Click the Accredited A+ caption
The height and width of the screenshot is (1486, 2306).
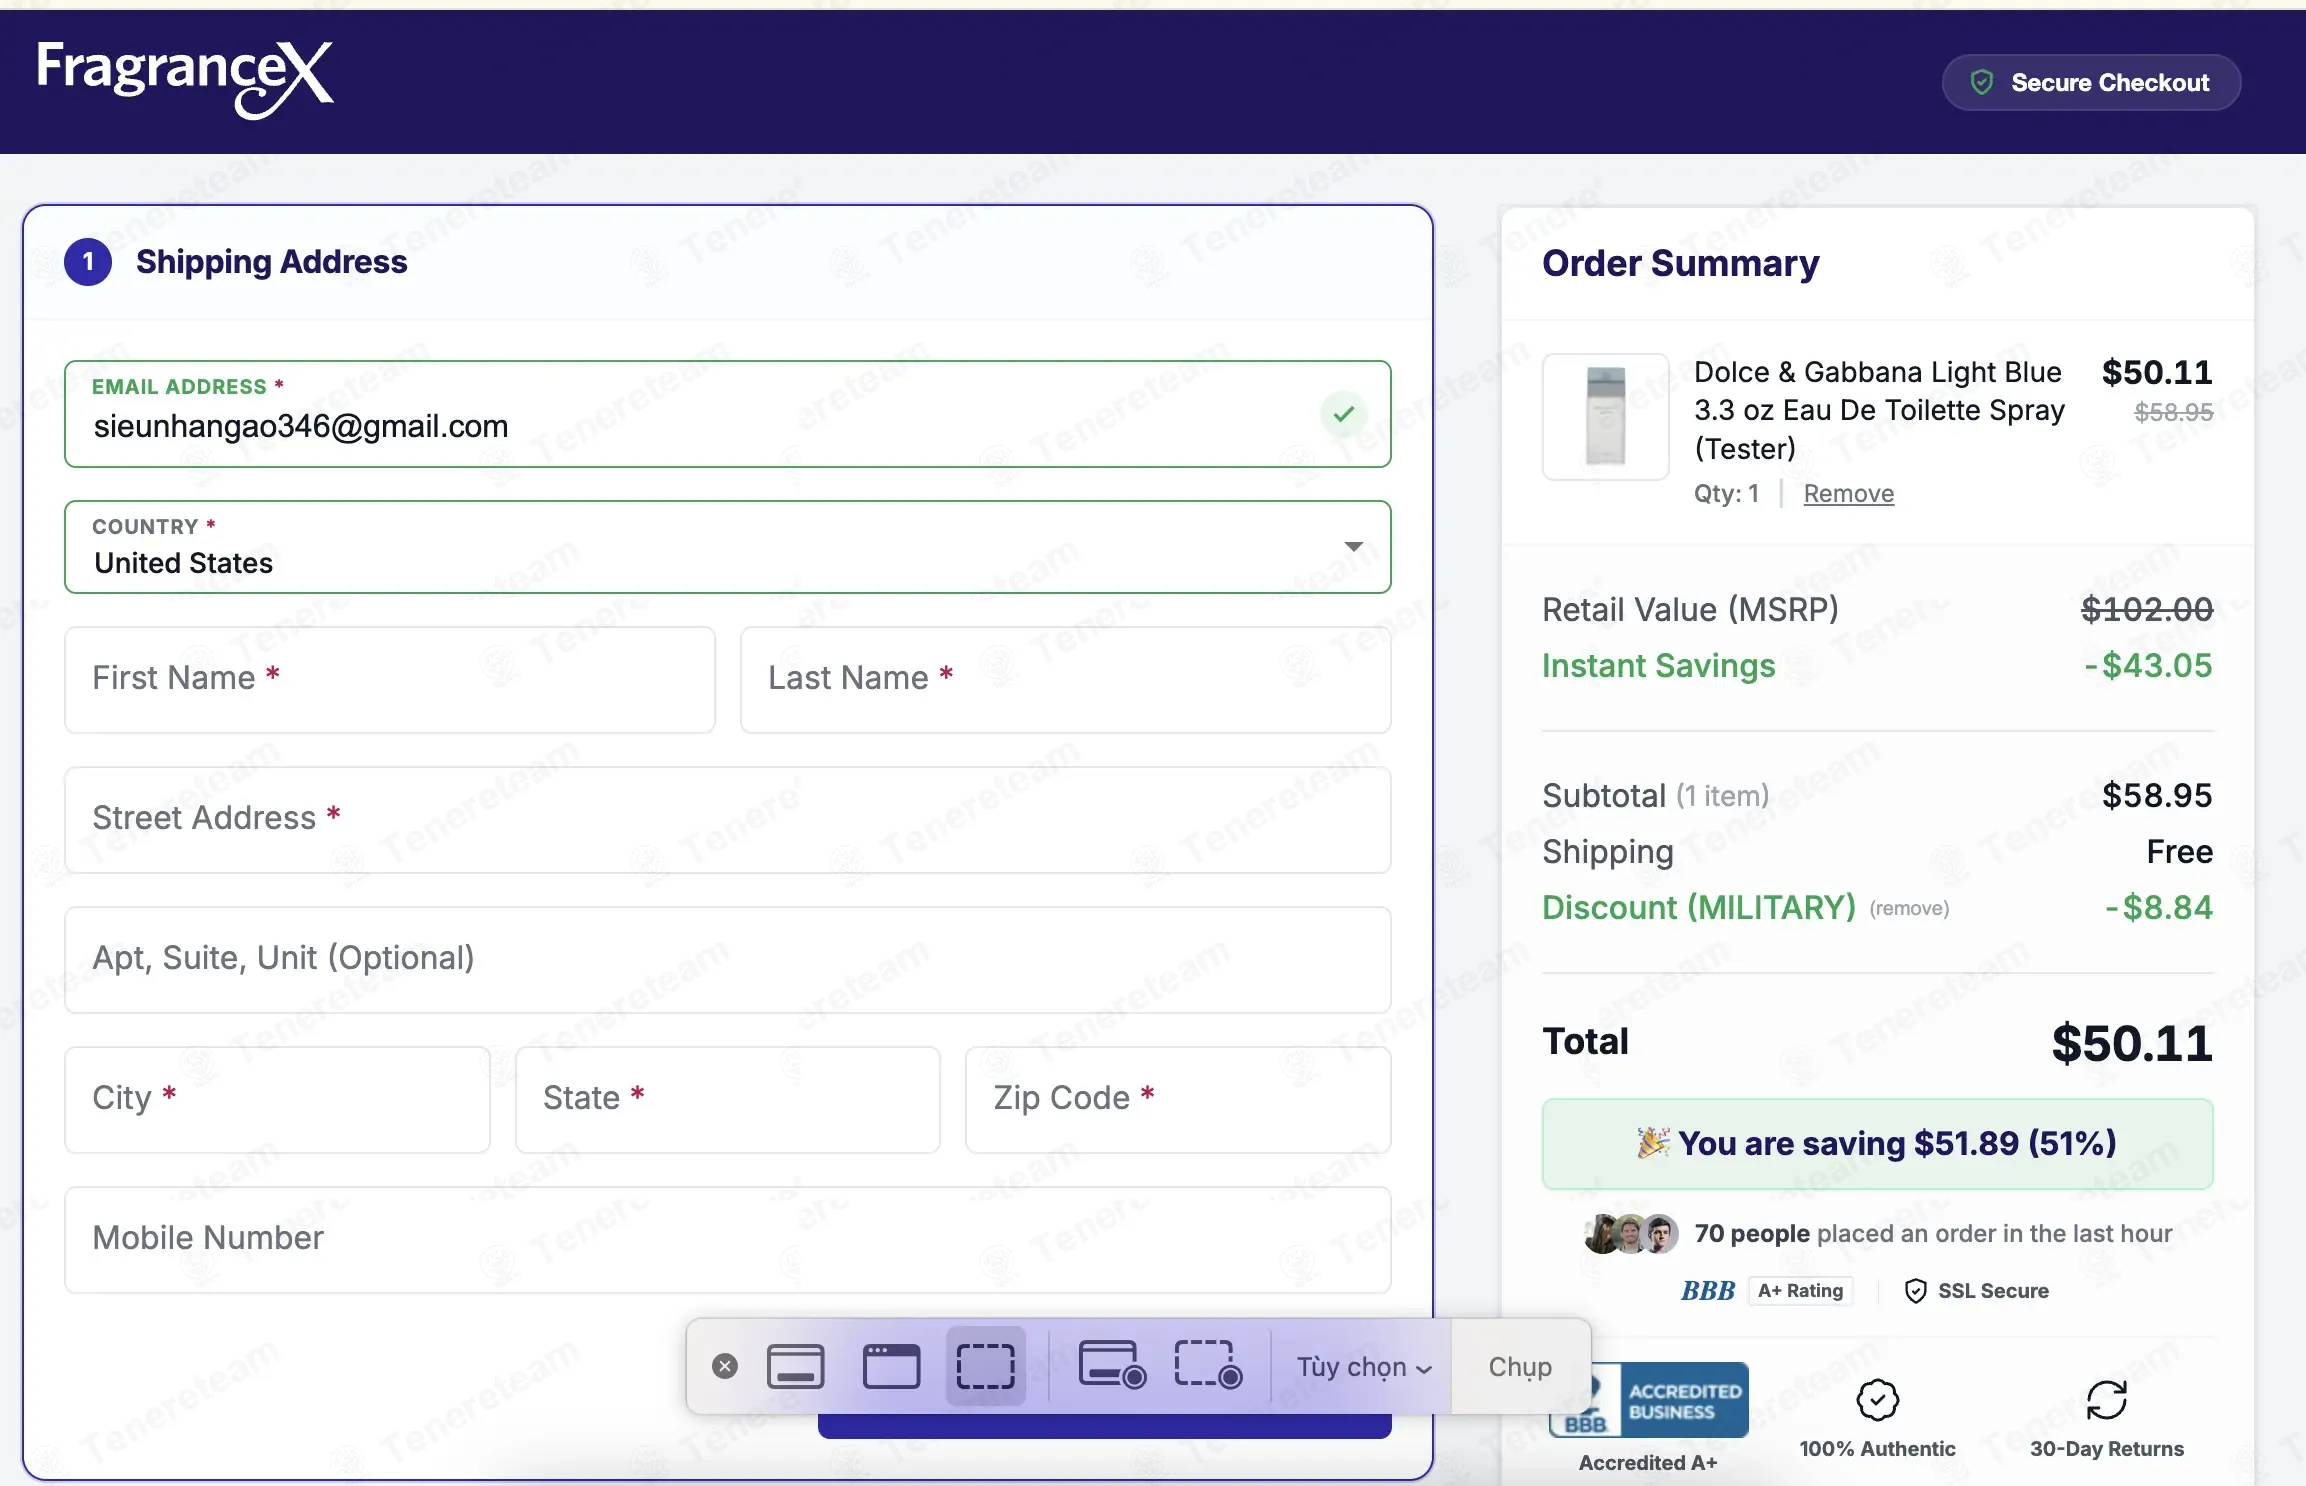click(x=1648, y=1463)
